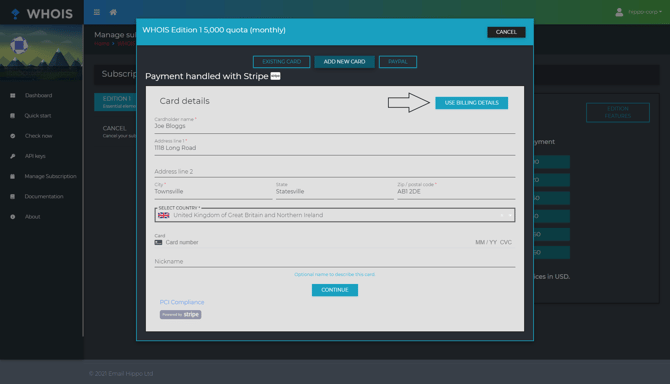Click the dialog title 'WHOIS Edition 1 5,000 quota (monthly)'

tap(214, 30)
